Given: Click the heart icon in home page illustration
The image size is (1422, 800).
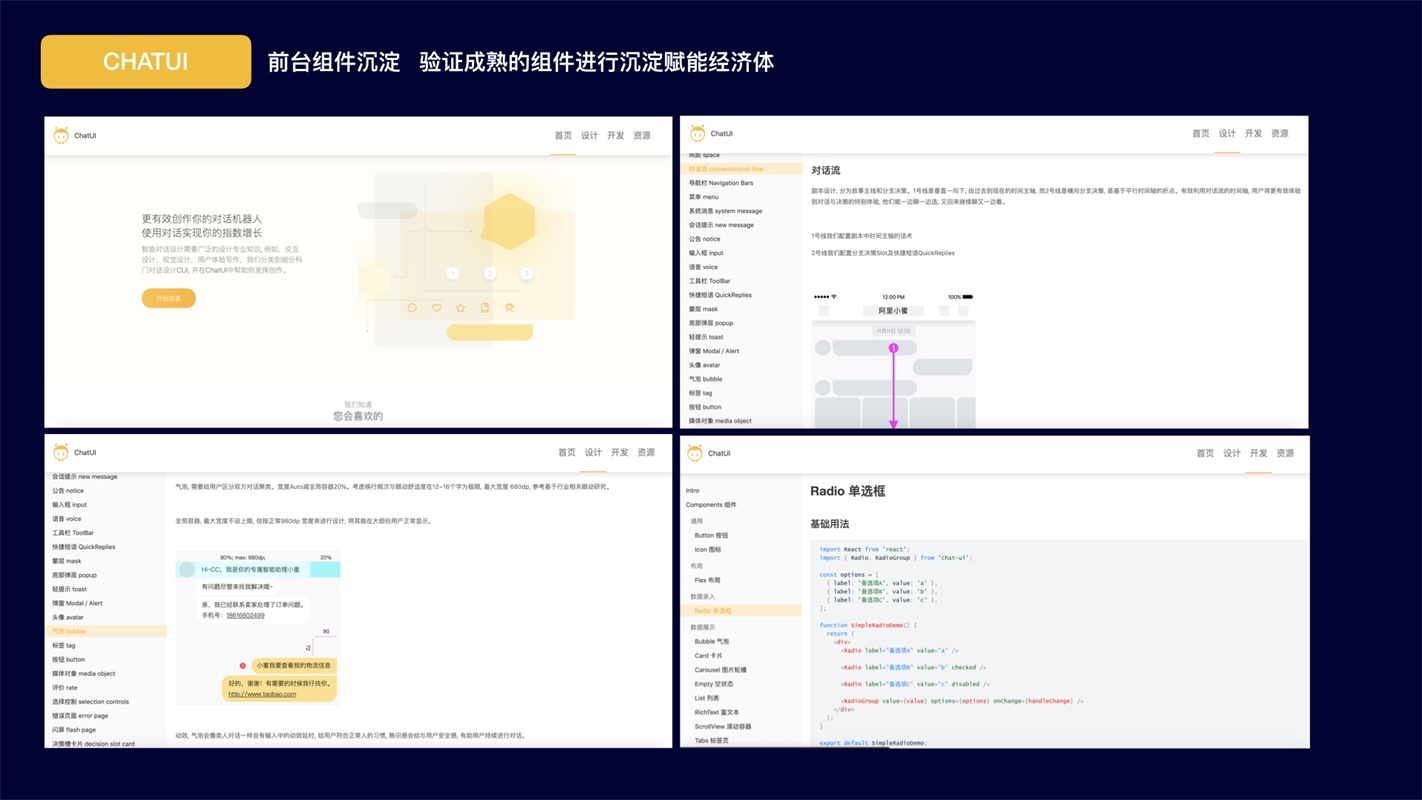Looking at the screenshot, I should tap(436, 308).
